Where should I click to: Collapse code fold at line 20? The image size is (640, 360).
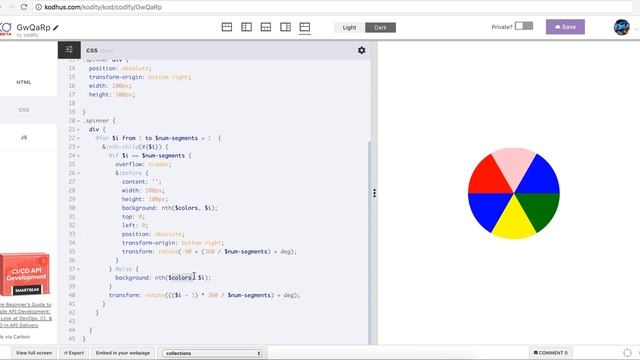click(78, 121)
